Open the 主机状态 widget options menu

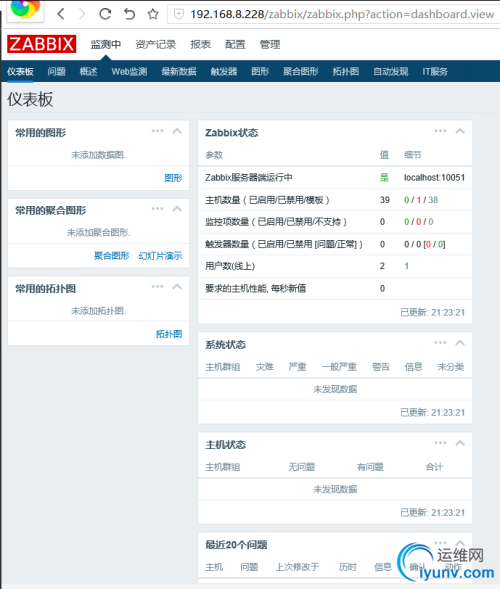click(x=440, y=443)
